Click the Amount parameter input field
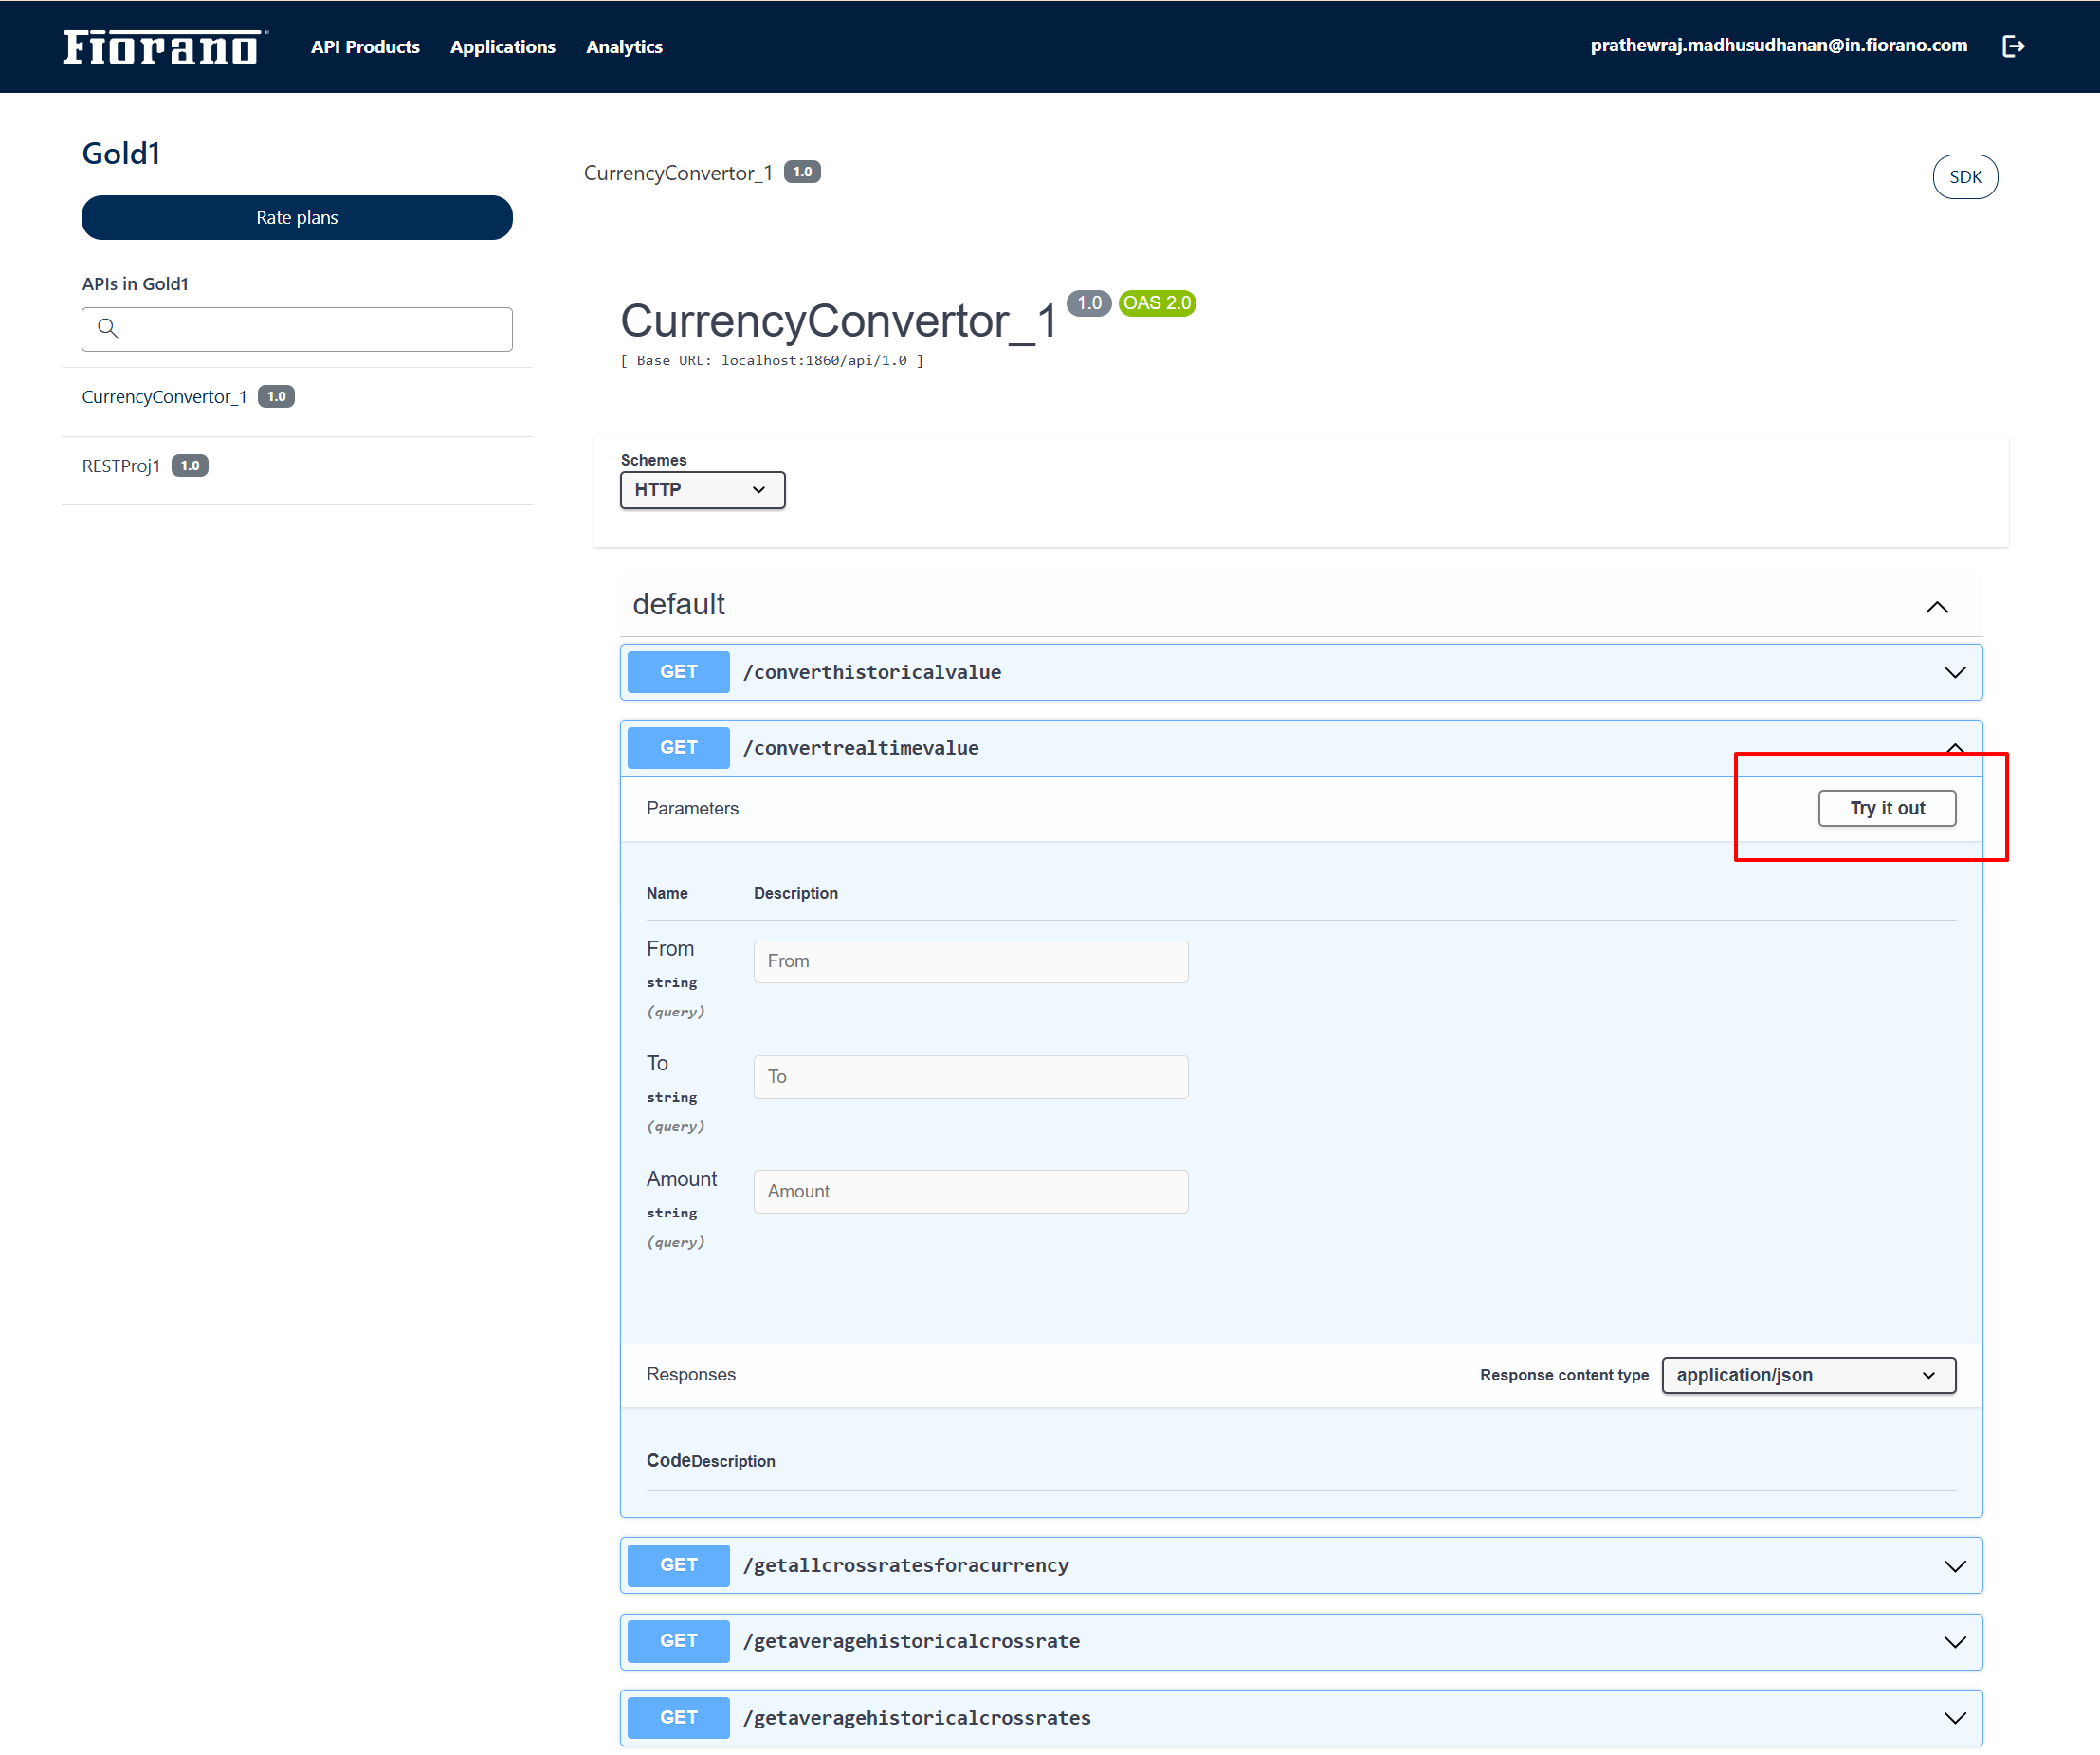 click(970, 1192)
